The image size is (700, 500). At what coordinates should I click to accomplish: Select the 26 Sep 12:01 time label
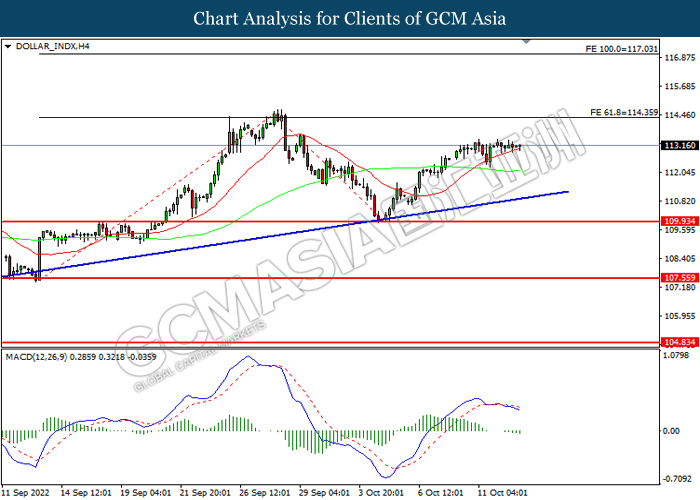tap(265, 493)
